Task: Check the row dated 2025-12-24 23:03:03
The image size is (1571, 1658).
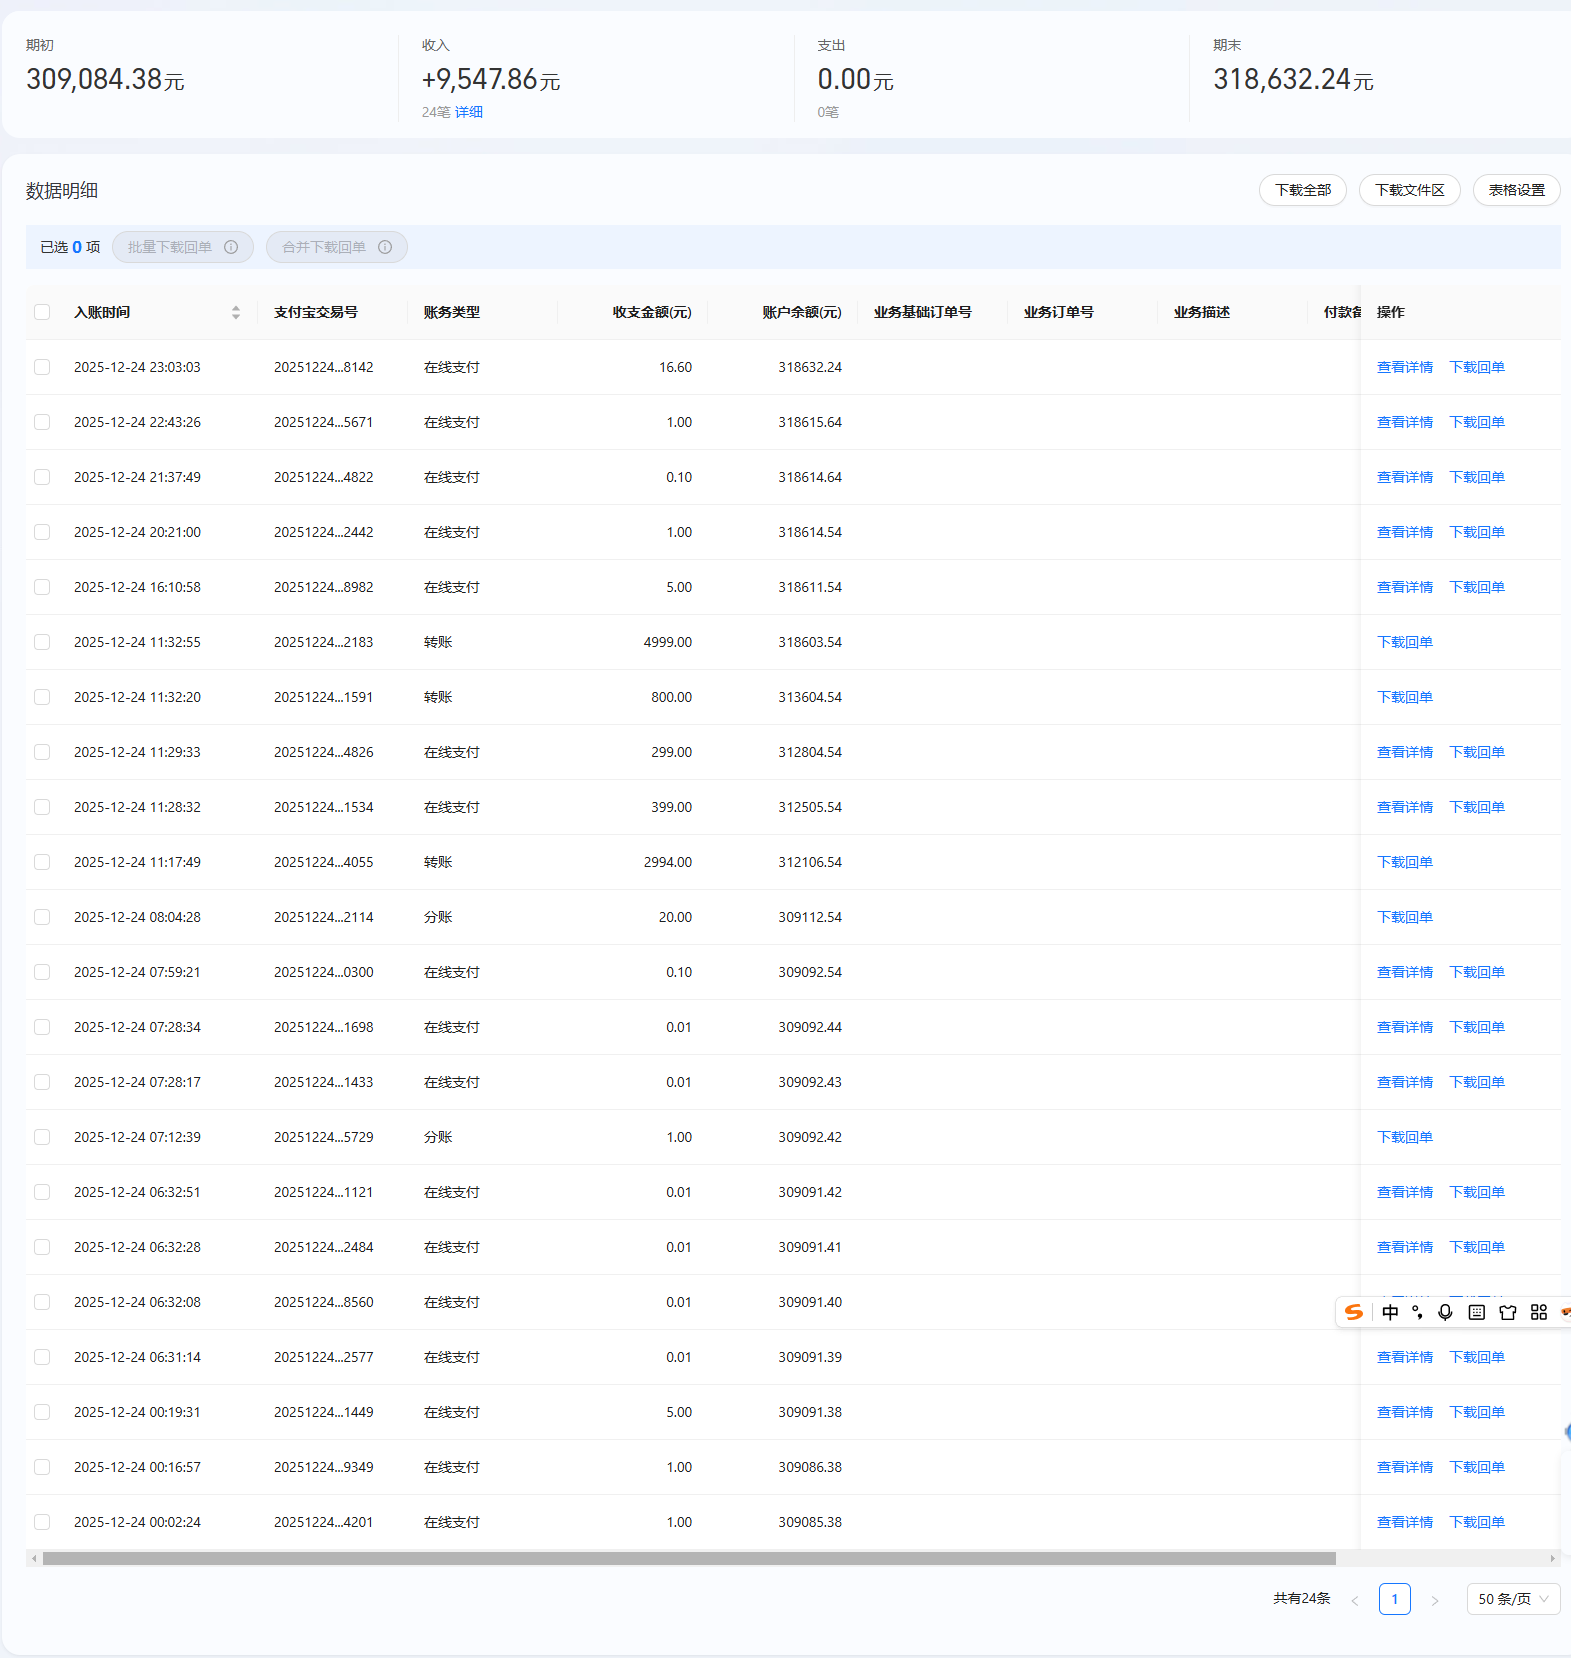Action: (x=42, y=367)
